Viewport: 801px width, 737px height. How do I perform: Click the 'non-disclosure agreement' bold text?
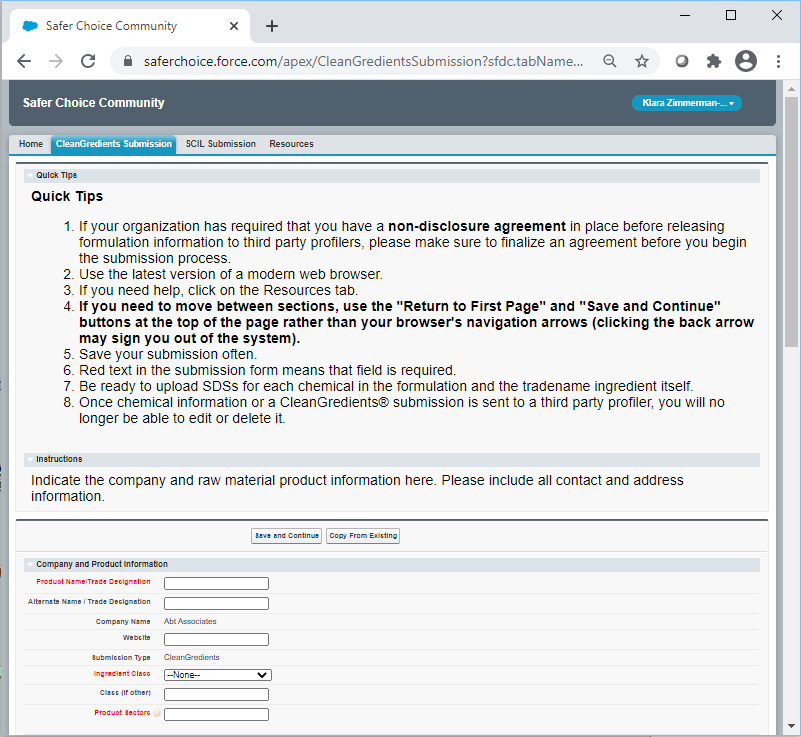coord(477,226)
